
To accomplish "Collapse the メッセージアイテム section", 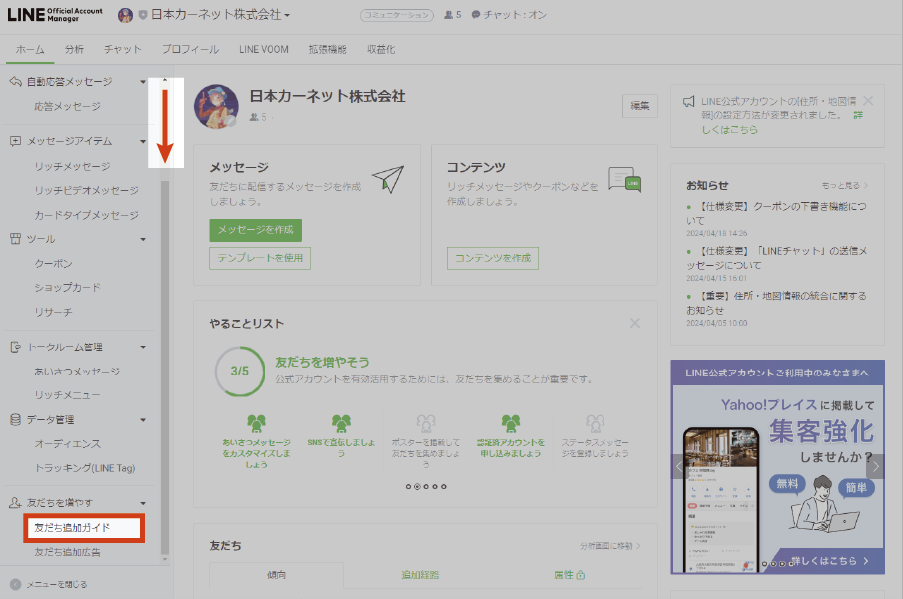I will pyautogui.click(x=143, y=142).
